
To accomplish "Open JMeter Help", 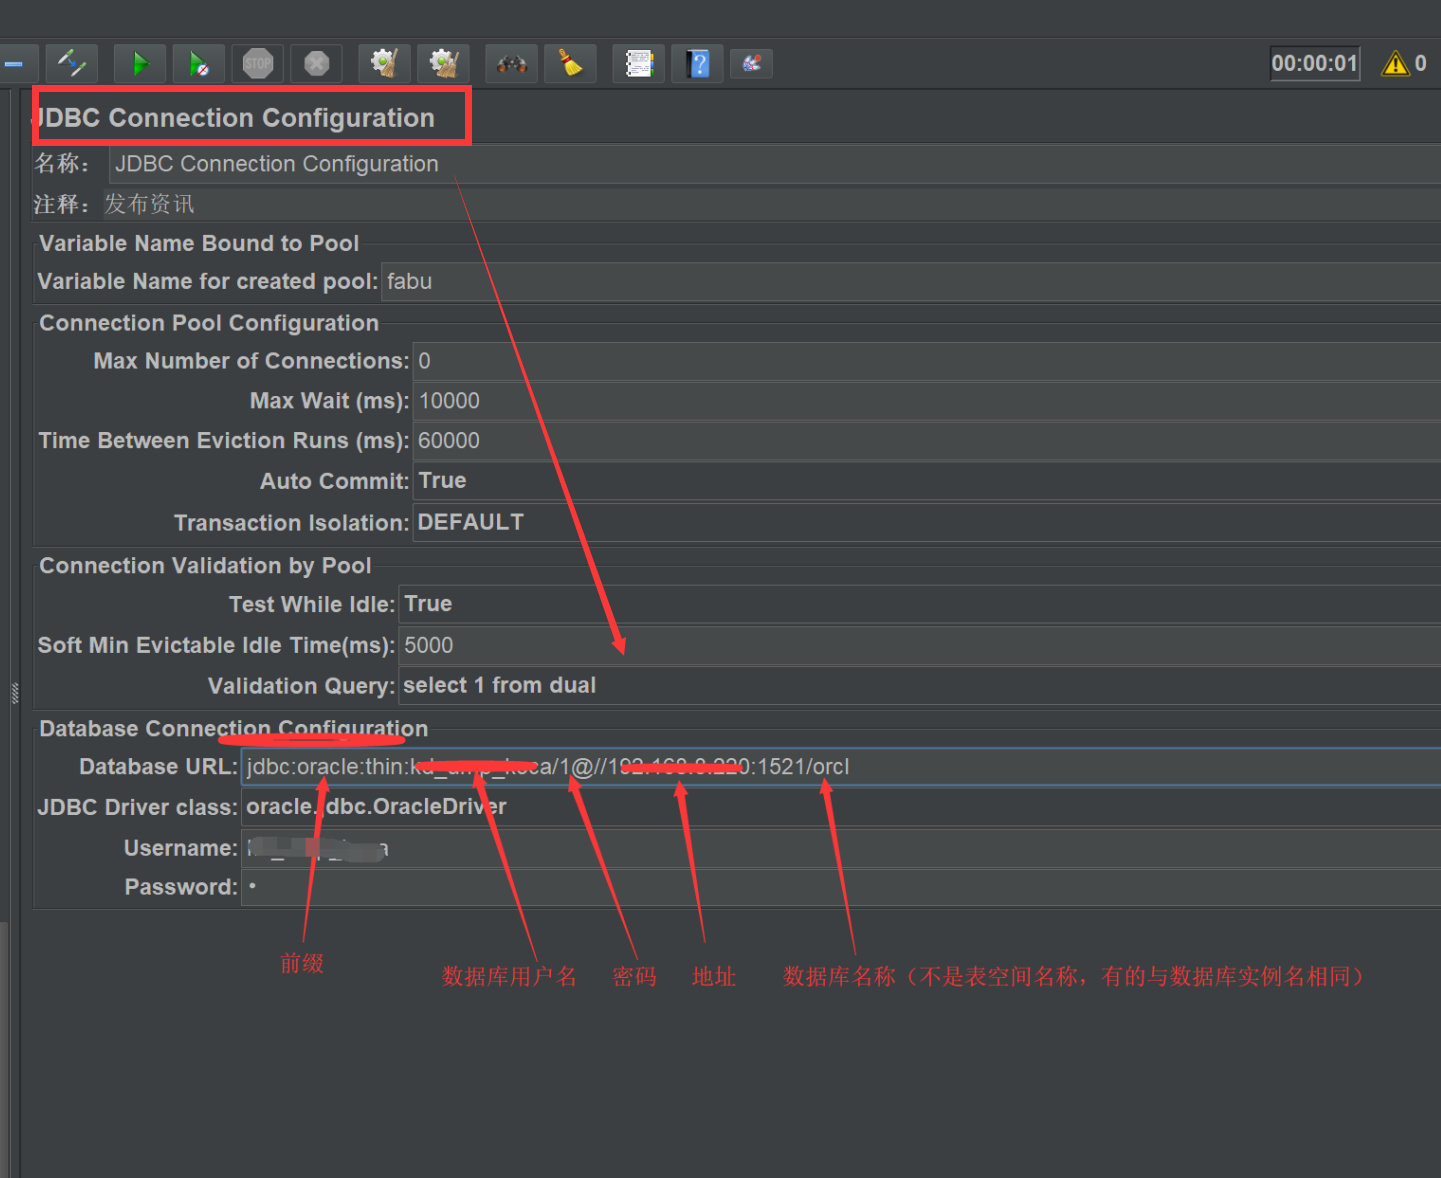I will pyautogui.click(x=697, y=63).
